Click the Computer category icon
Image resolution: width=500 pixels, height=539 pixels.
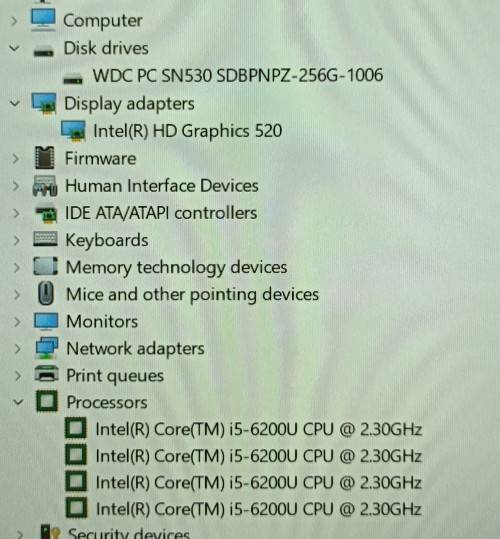pyautogui.click(x=43, y=20)
